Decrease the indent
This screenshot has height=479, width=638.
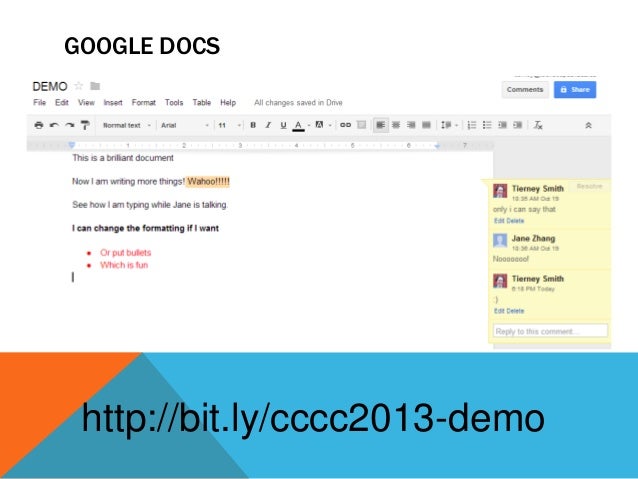(503, 125)
